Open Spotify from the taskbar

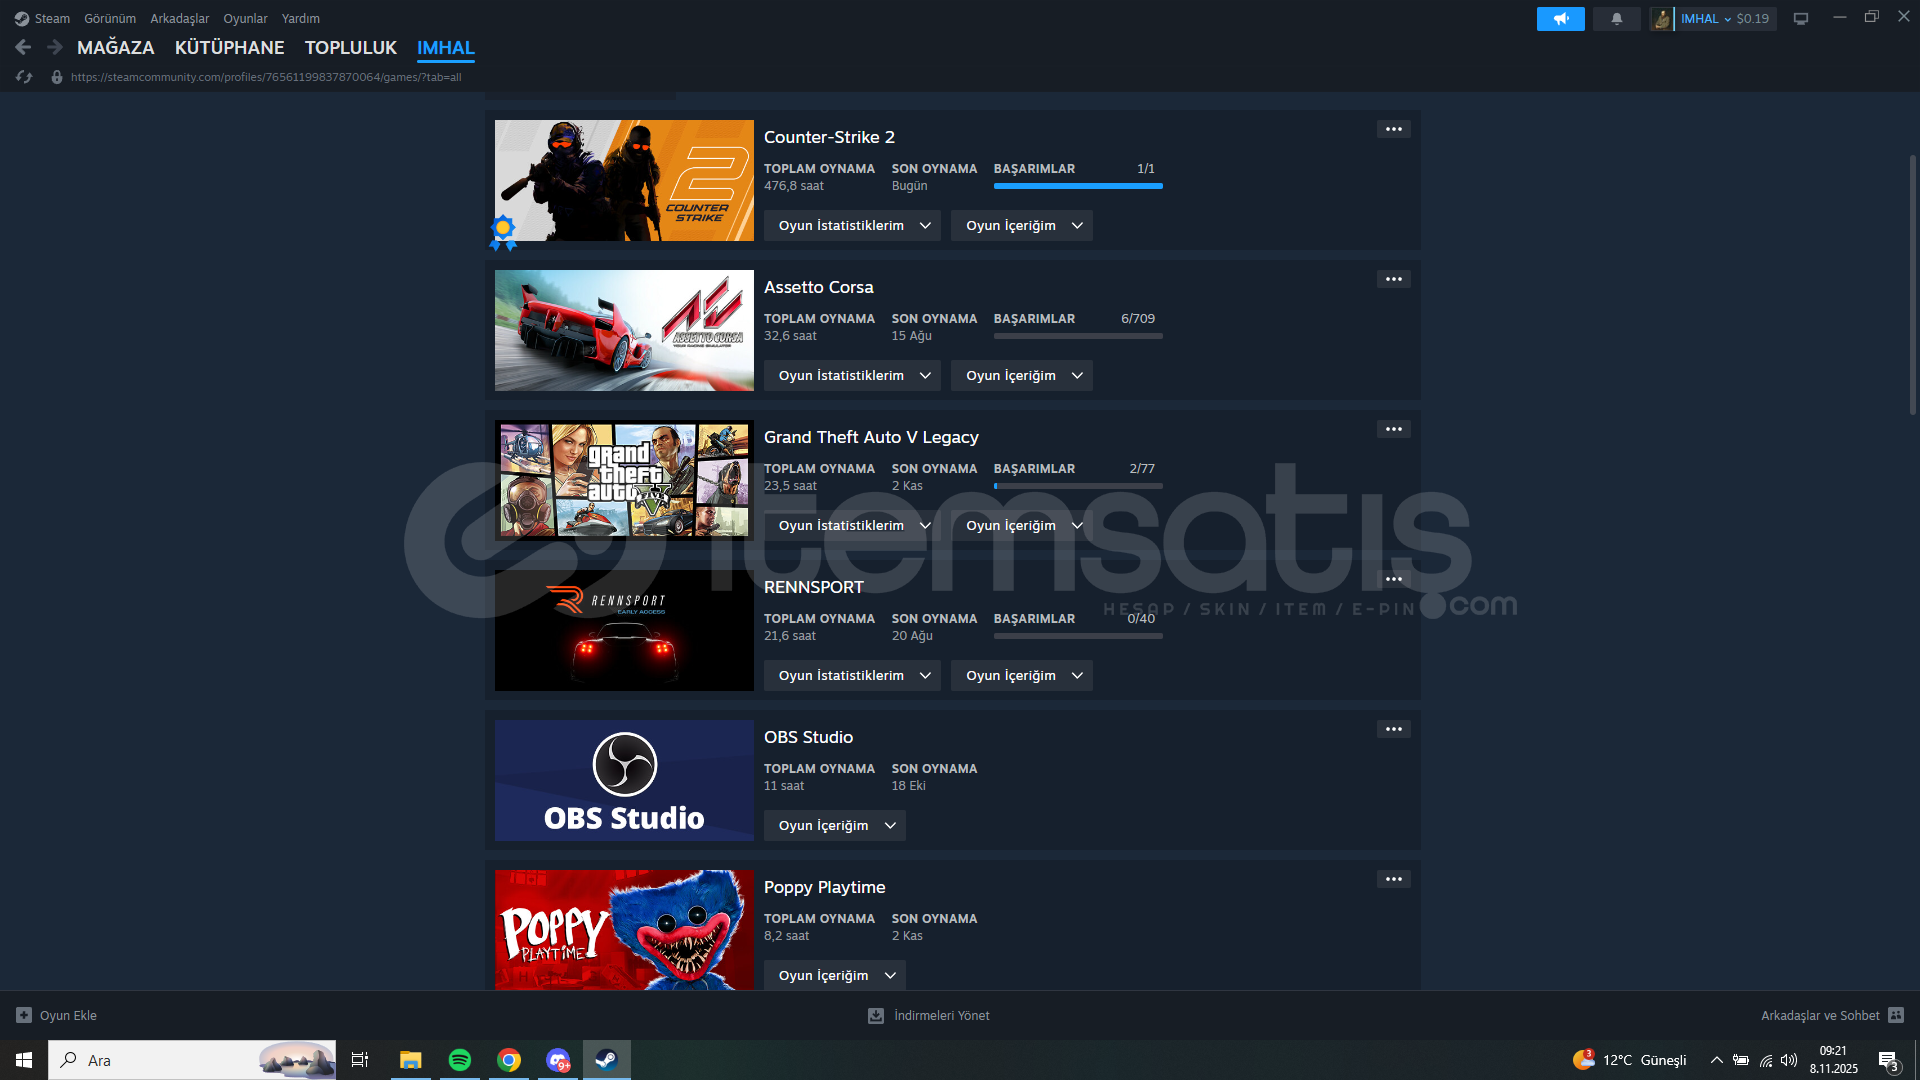[459, 1060]
